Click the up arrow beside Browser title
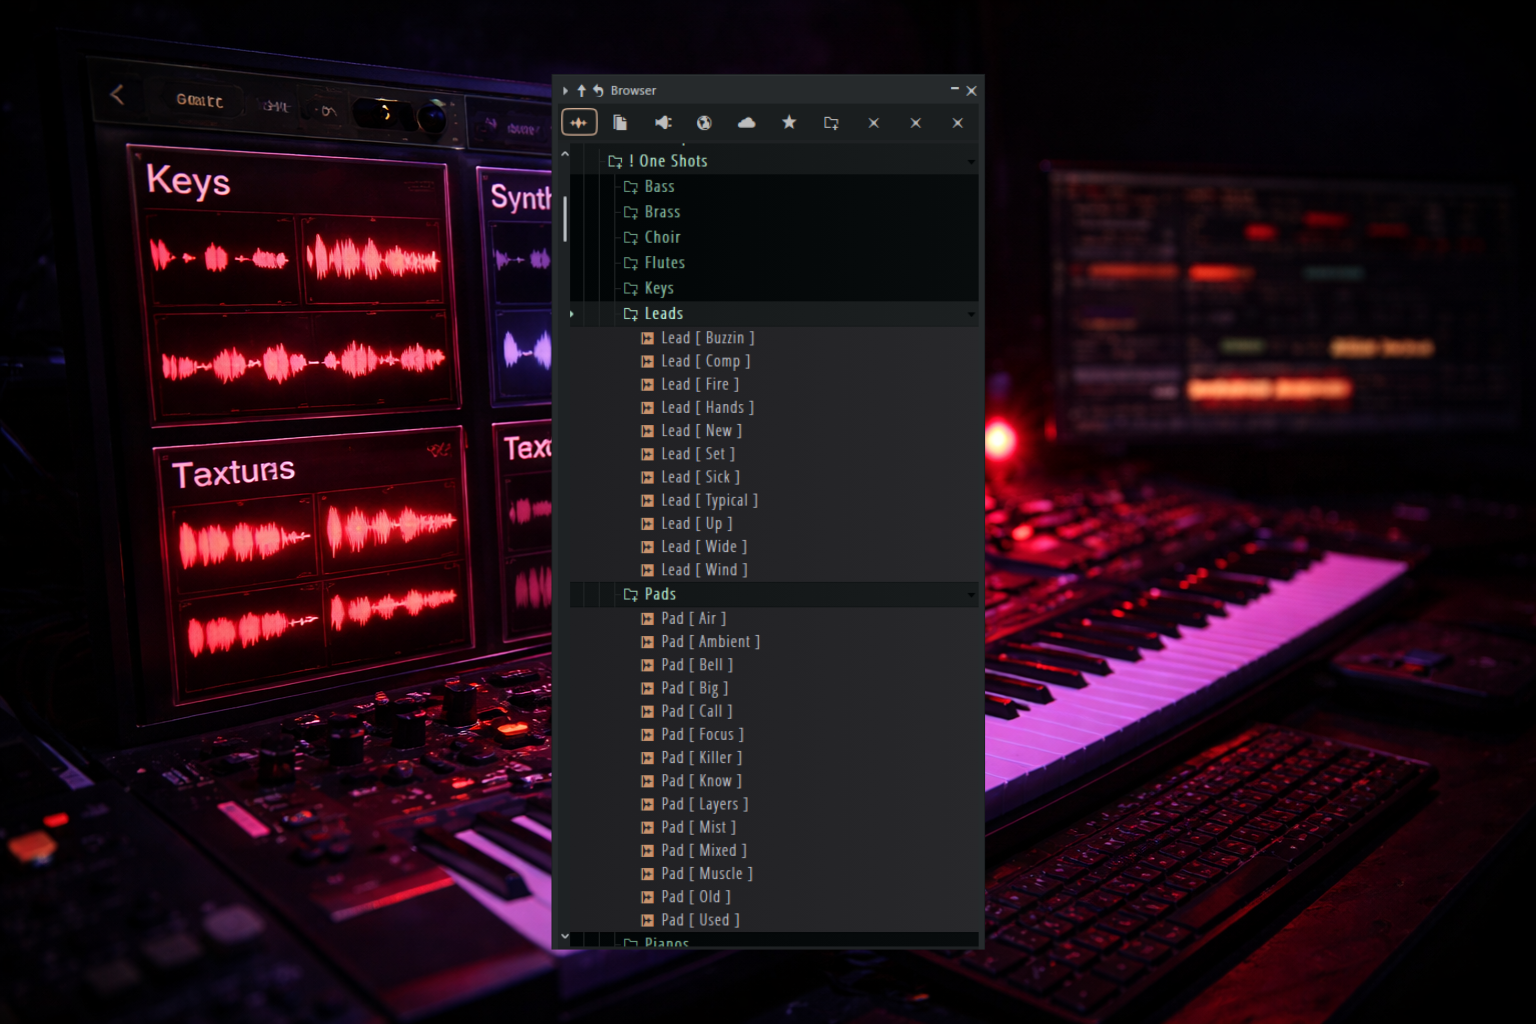Viewport: 1536px width, 1024px height. pos(581,90)
